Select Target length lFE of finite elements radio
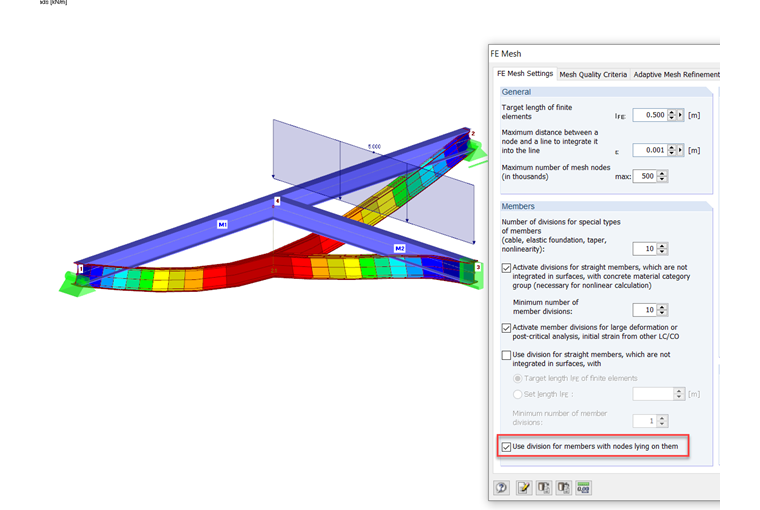Screen dimensions: 760x510 tap(518, 378)
